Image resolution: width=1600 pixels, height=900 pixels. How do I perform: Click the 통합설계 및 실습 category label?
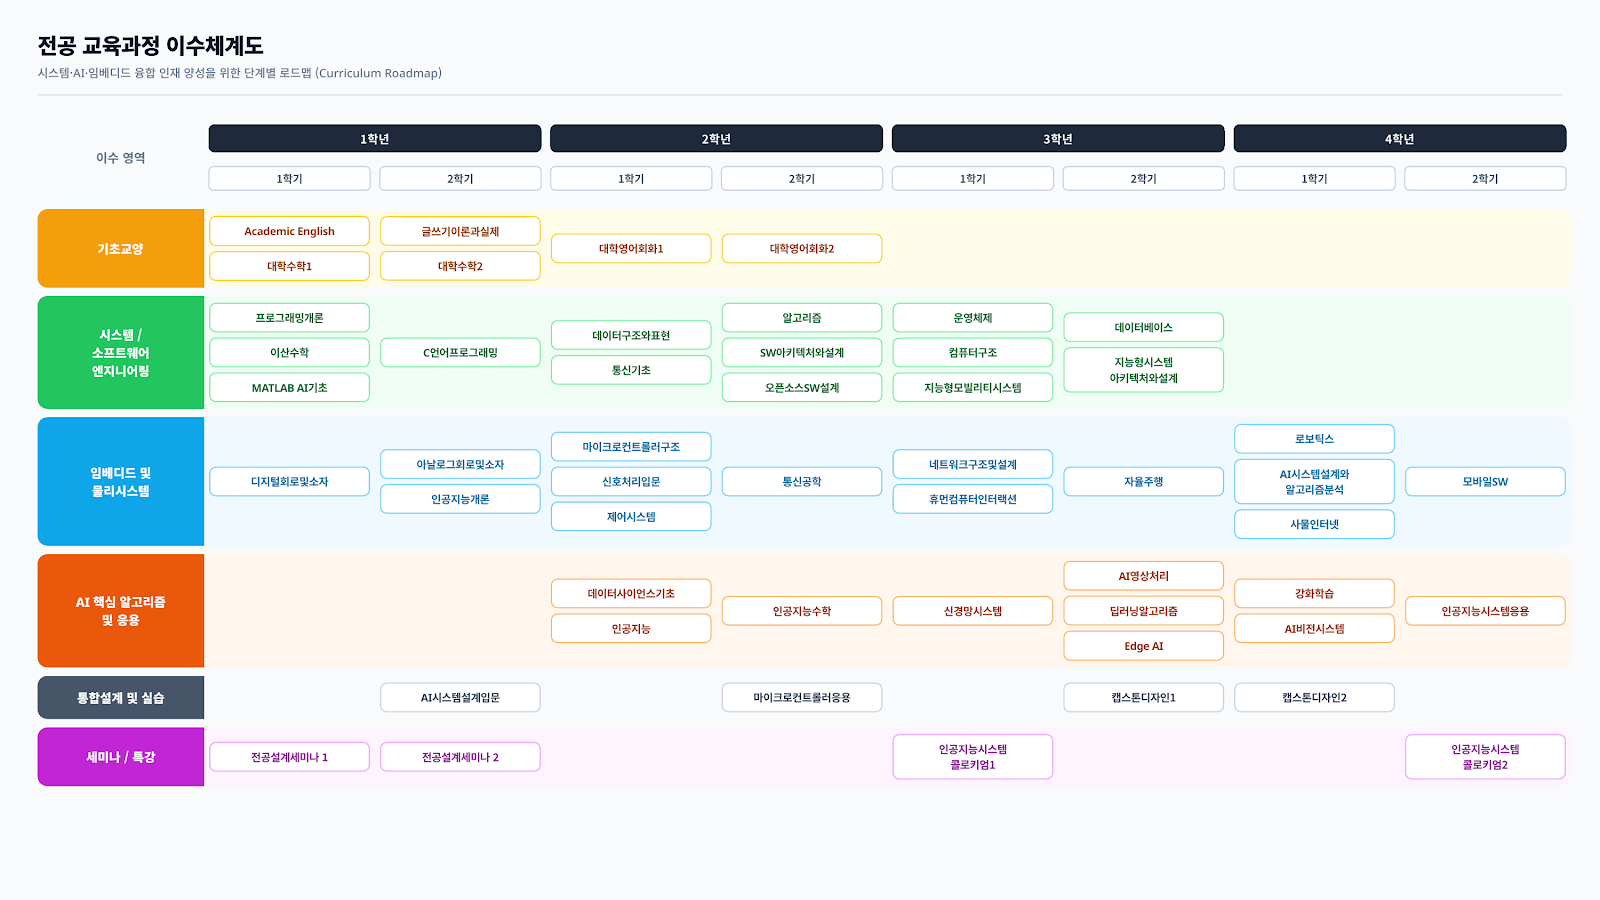click(121, 697)
